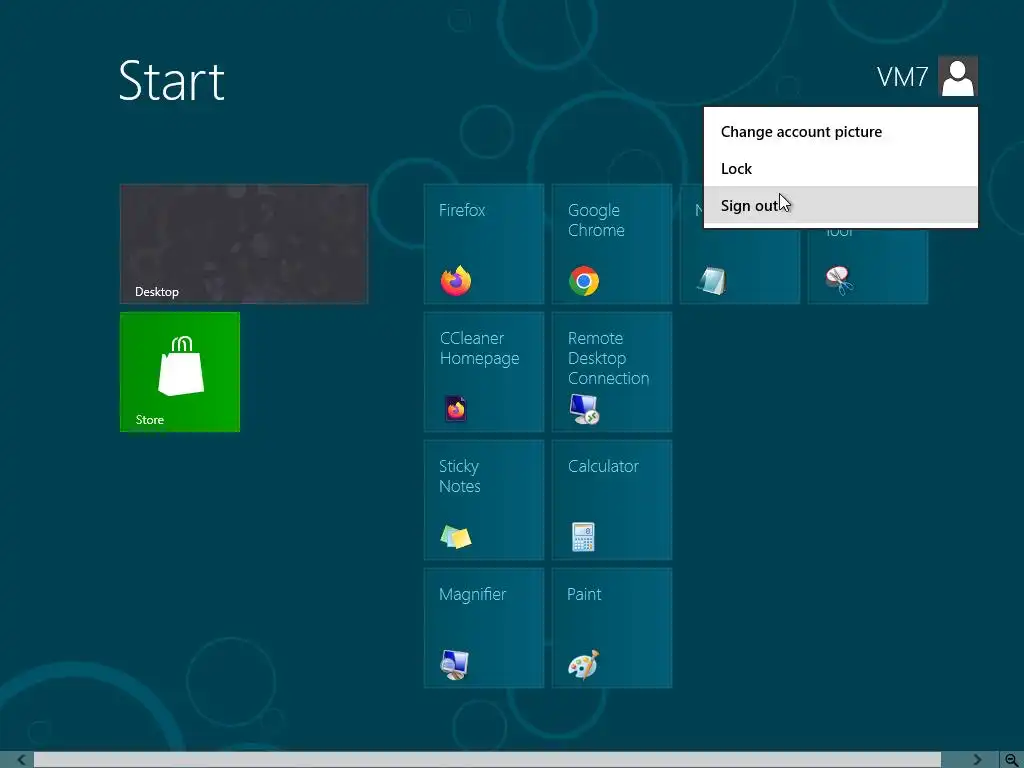Screen dimensions: 1024x768
Task: Click the VM7 account avatar picture
Action: (x=958, y=76)
